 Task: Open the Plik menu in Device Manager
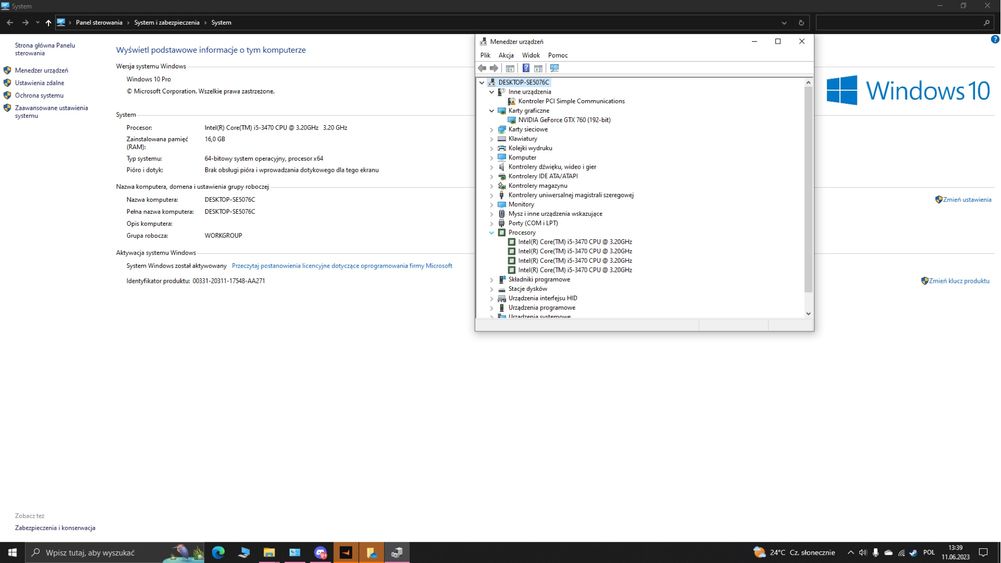click(485, 56)
